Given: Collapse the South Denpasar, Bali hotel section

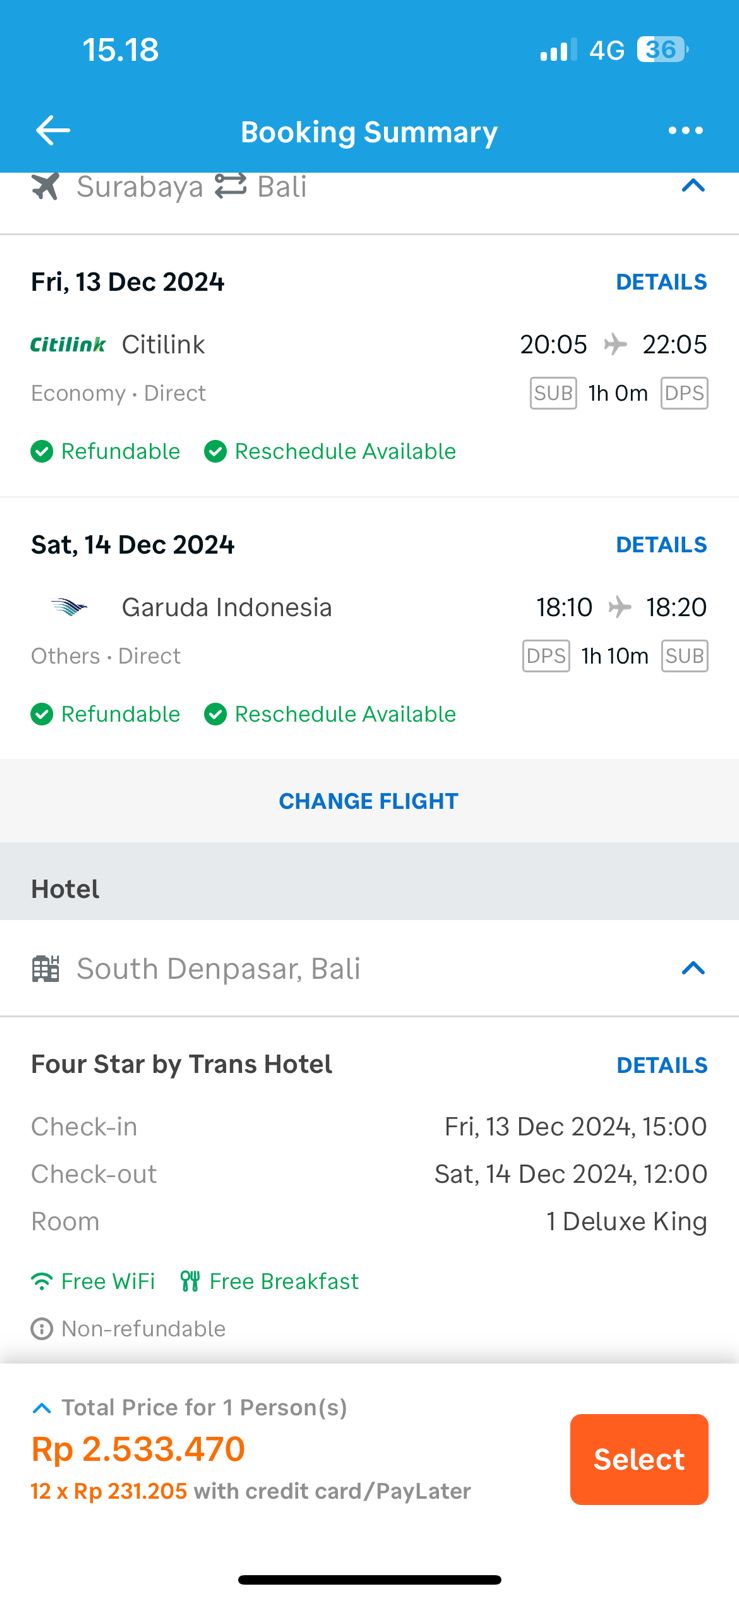Looking at the screenshot, I should tap(693, 968).
